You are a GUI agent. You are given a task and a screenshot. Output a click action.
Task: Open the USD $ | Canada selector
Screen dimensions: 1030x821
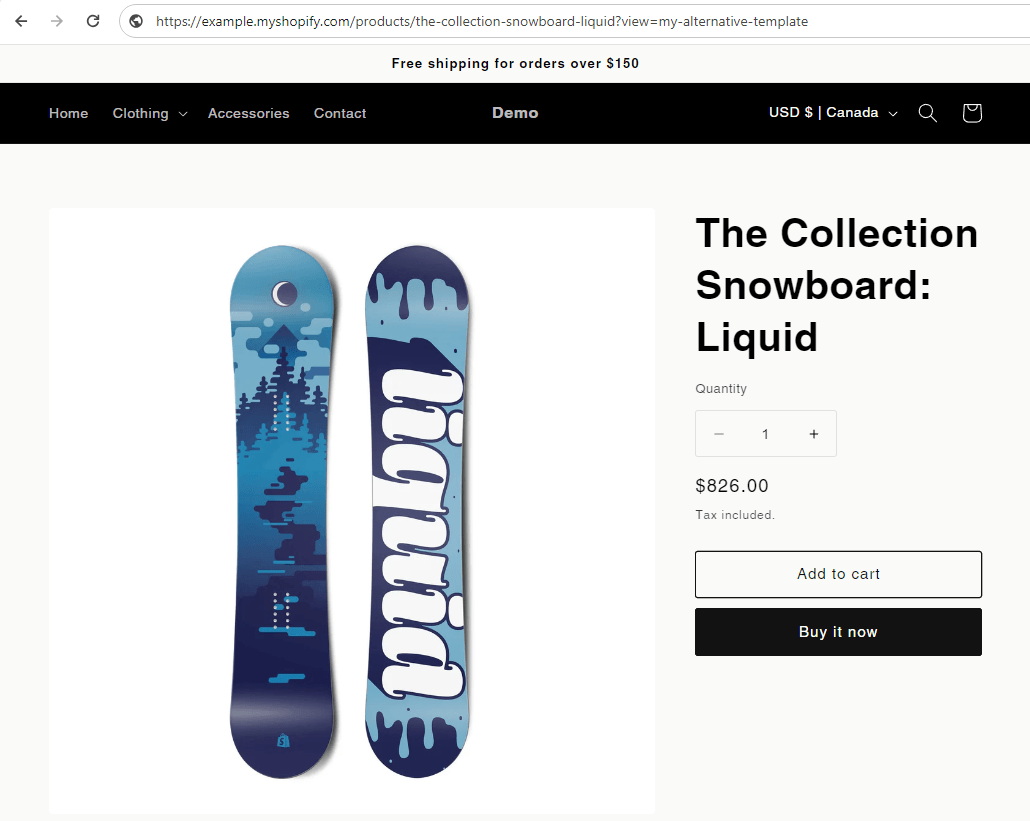[833, 113]
